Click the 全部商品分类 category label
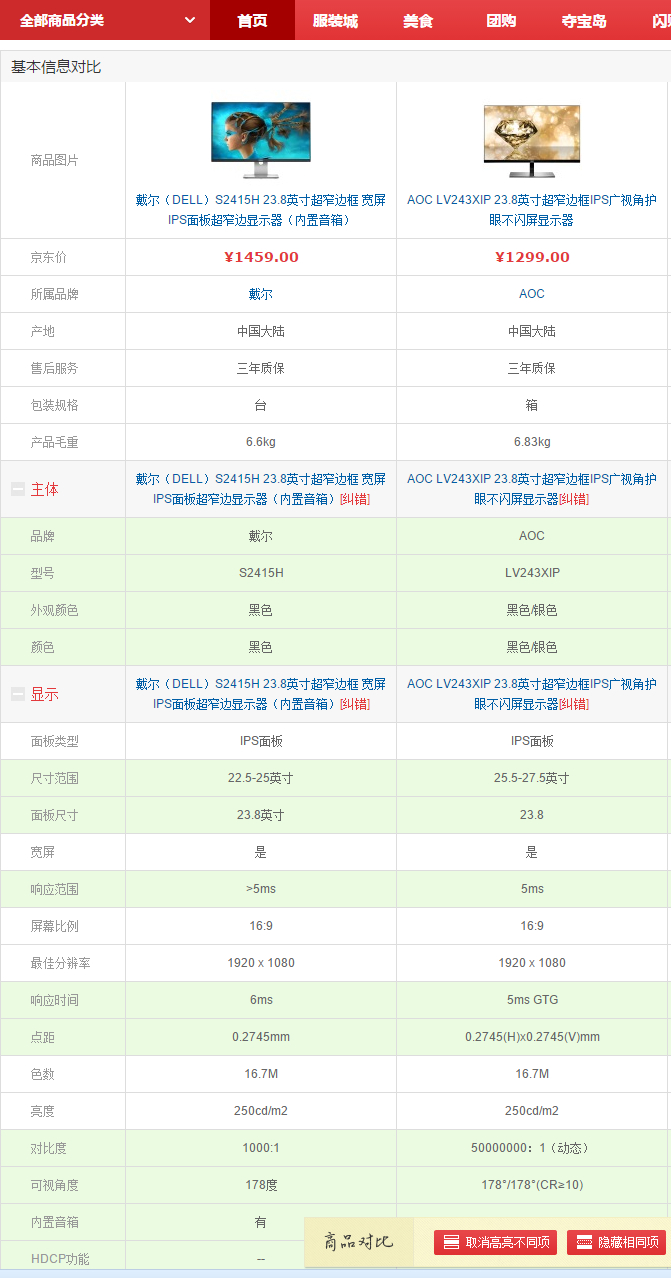This screenshot has height=1278, width=671. click(62, 20)
